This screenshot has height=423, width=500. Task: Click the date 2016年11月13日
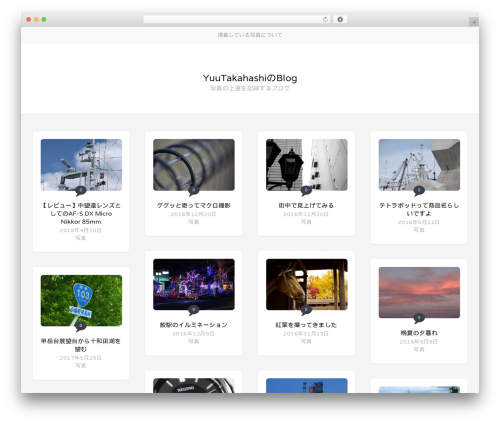pyautogui.click(x=306, y=333)
